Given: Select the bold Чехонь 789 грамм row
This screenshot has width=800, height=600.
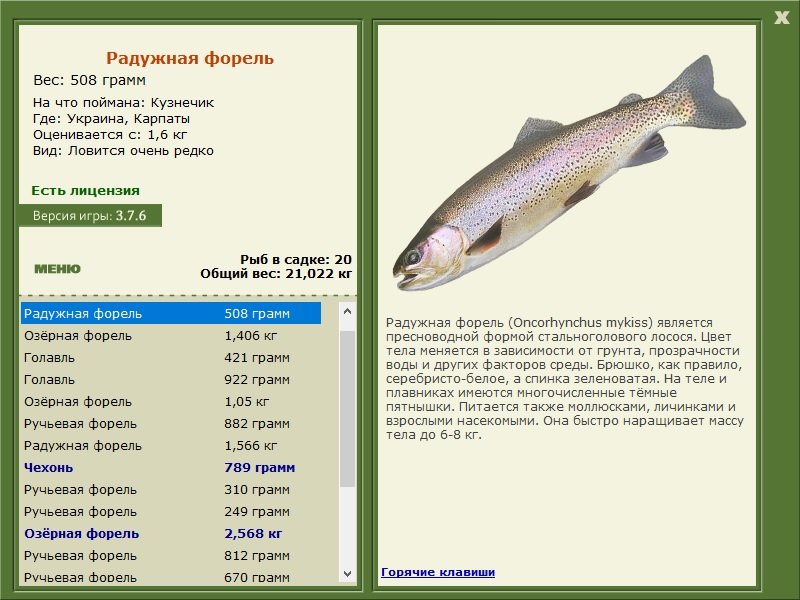Looking at the screenshot, I should 171,467.
